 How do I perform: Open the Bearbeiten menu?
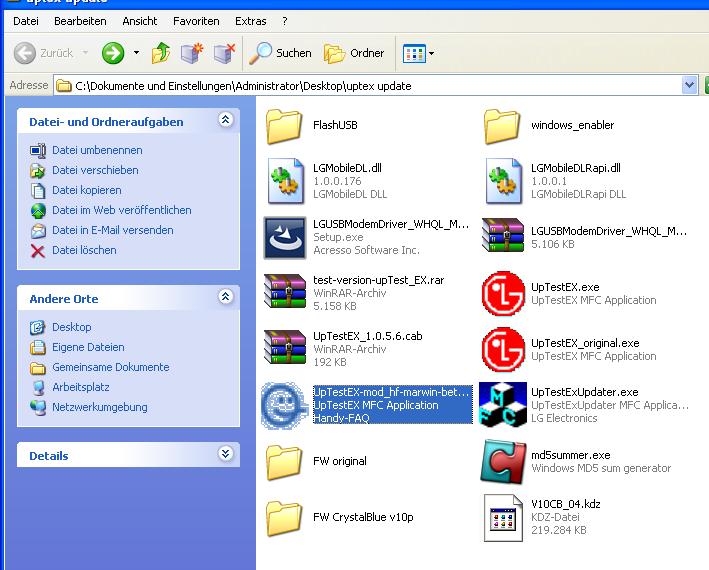pyautogui.click(x=80, y=21)
